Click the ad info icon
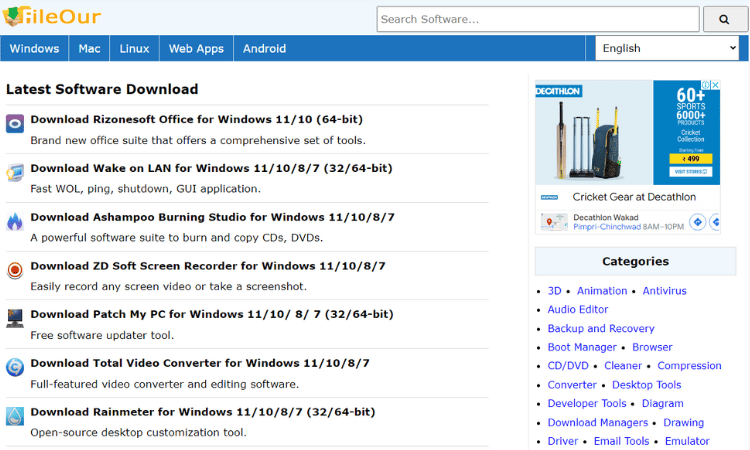The width and height of the screenshot is (750, 450). pos(706,85)
